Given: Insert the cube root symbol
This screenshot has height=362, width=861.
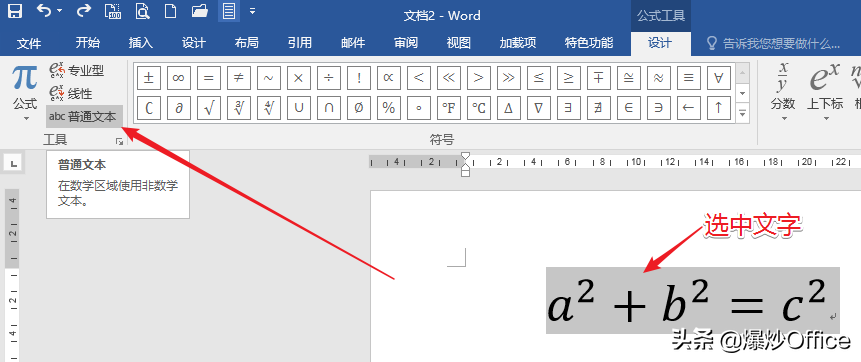Looking at the screenshot, I should 238,108.
